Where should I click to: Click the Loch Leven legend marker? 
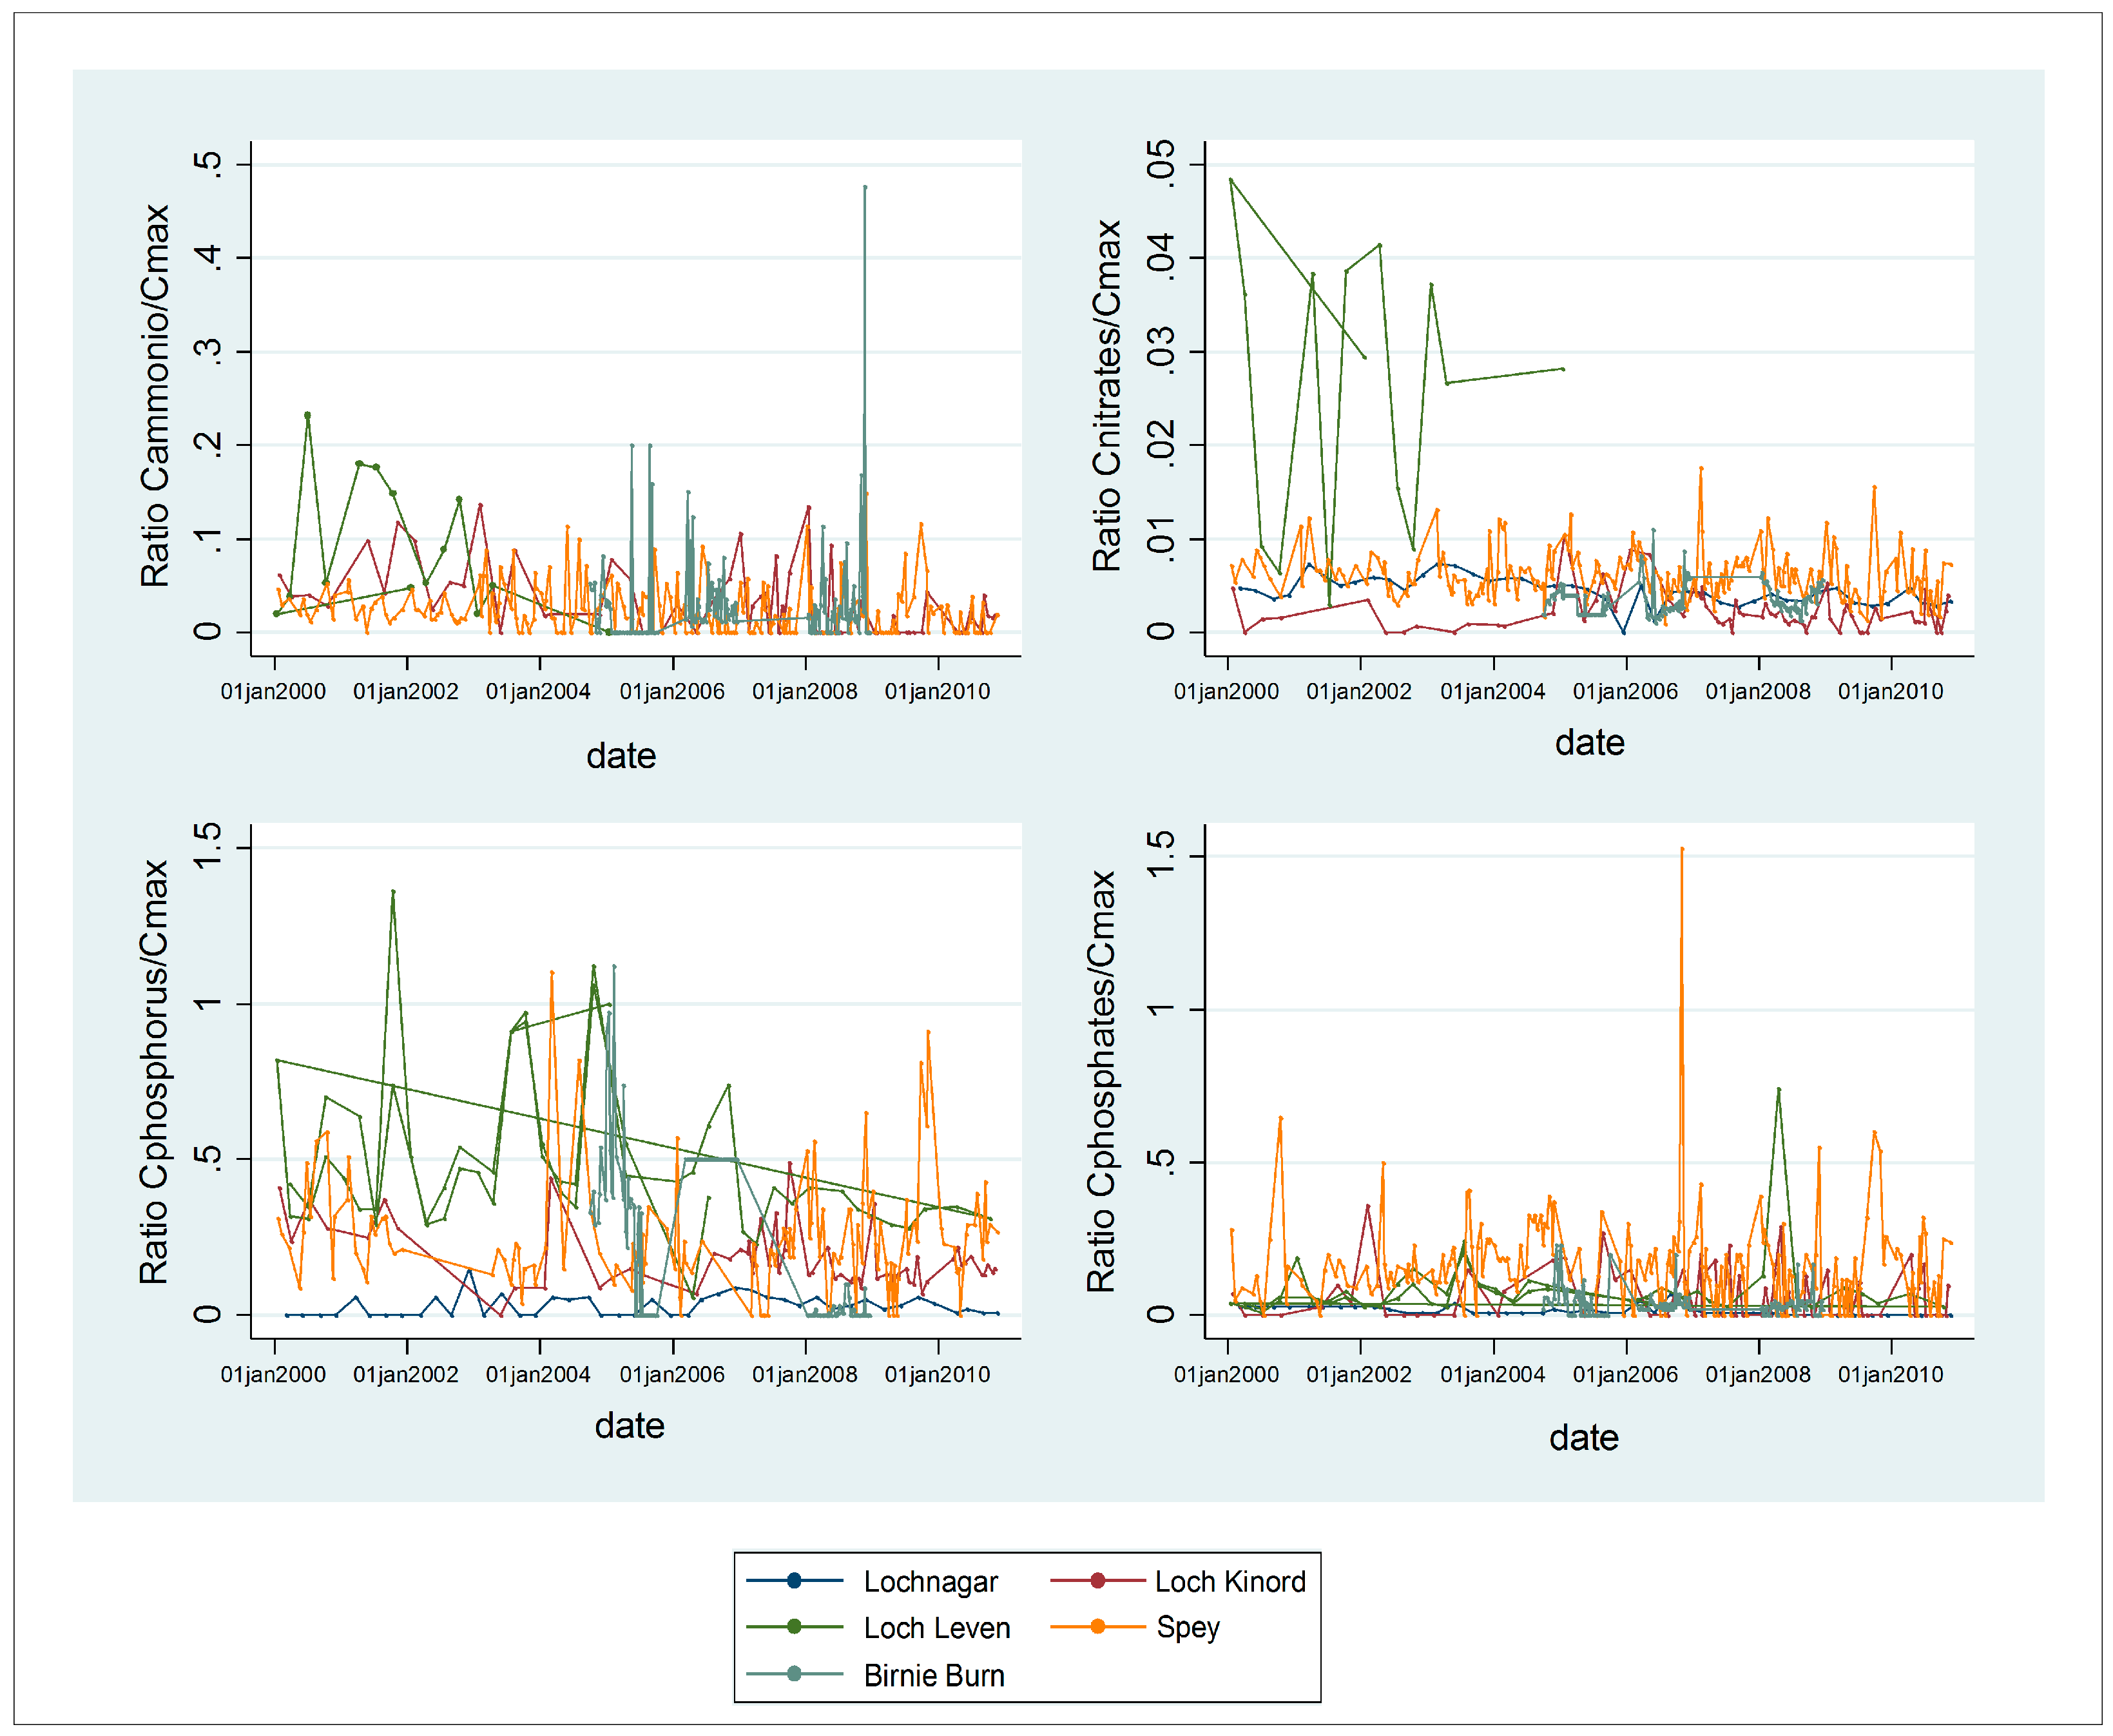794,1627
